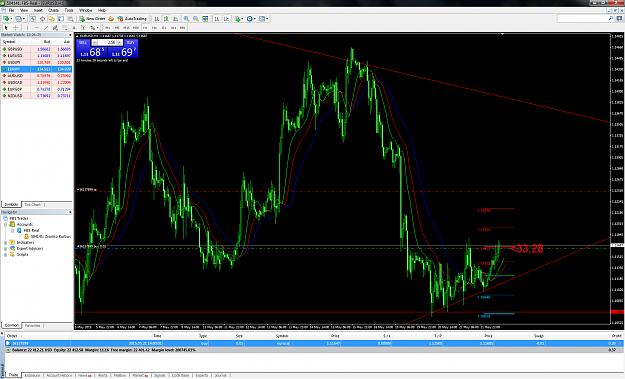Open the New Chart dropdown arrow

click(12, 19)
